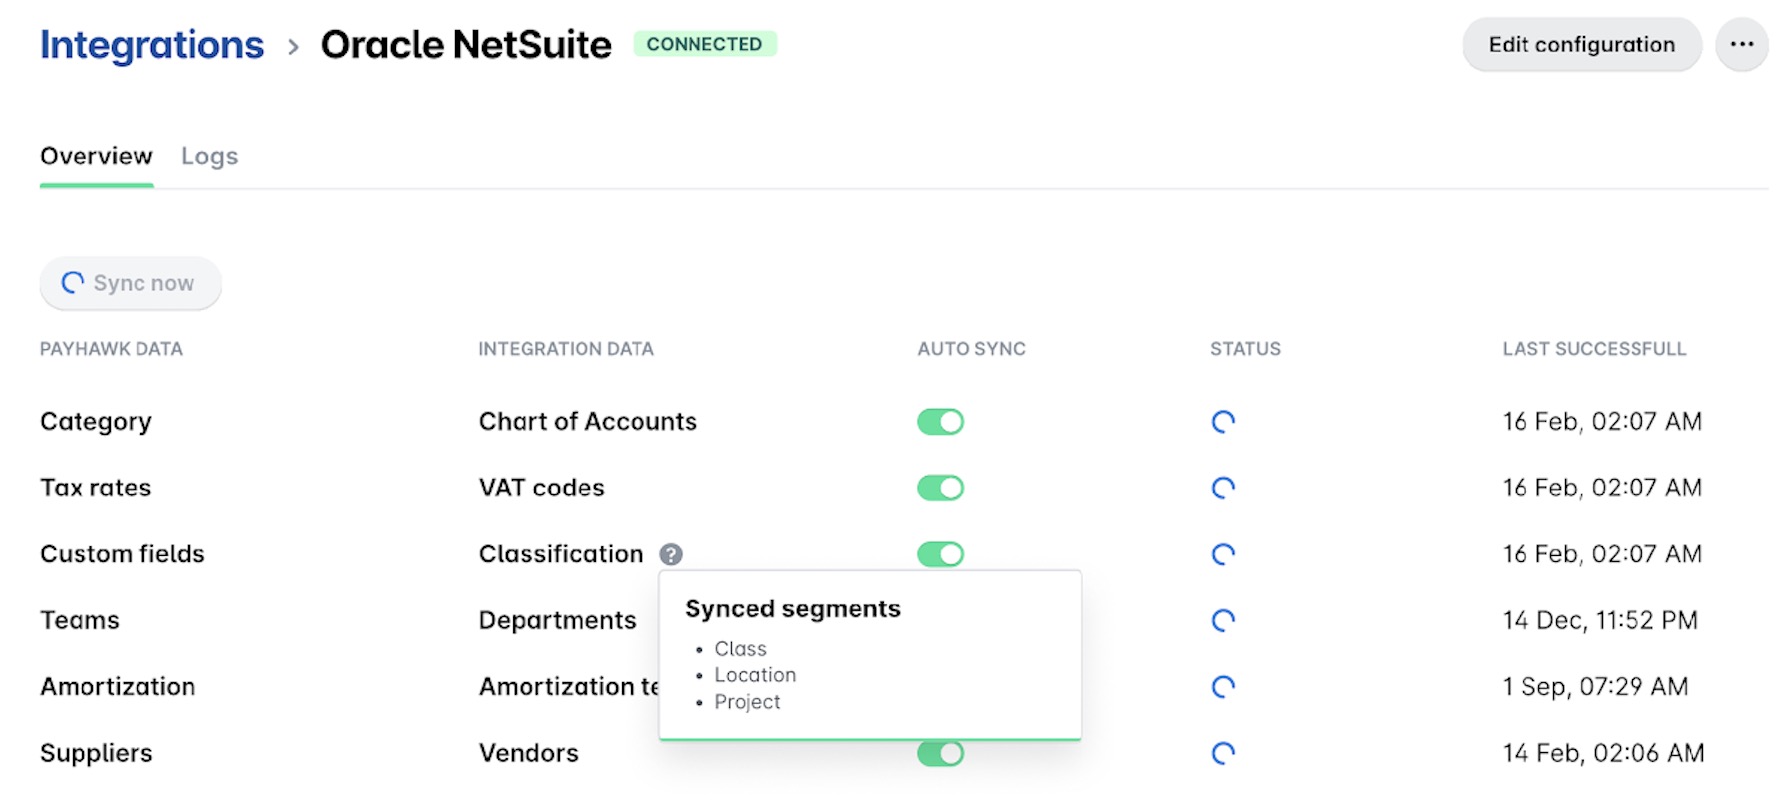Open the Logs tab

(209, 156)
